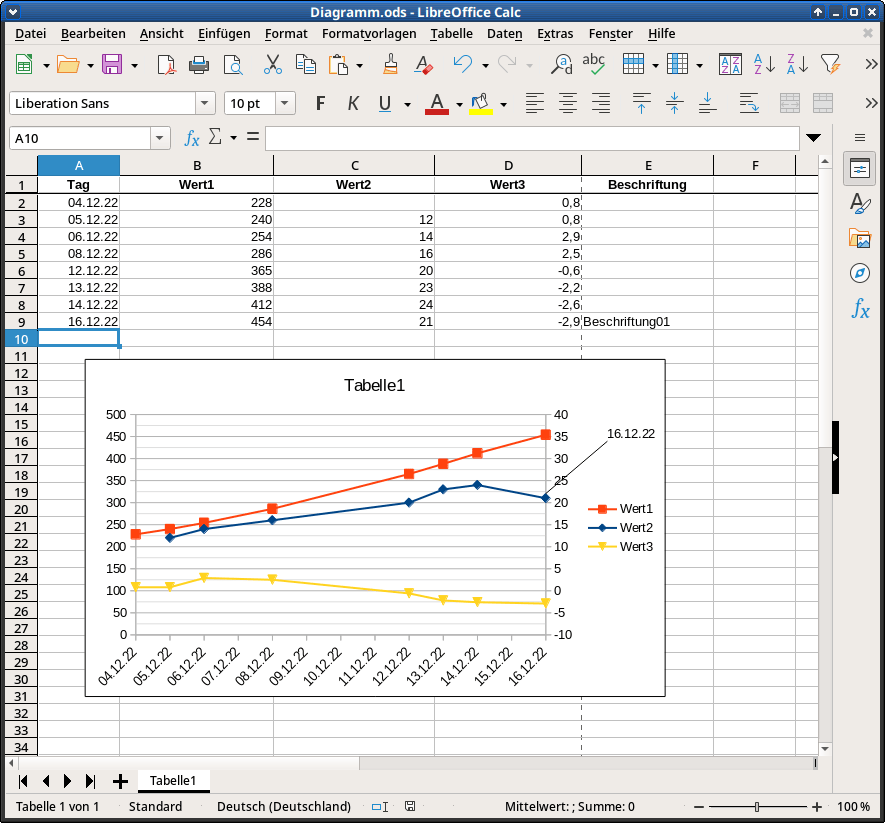885x823 pixels.
Task: Open the print preview
Action: [x=233, y=65]
